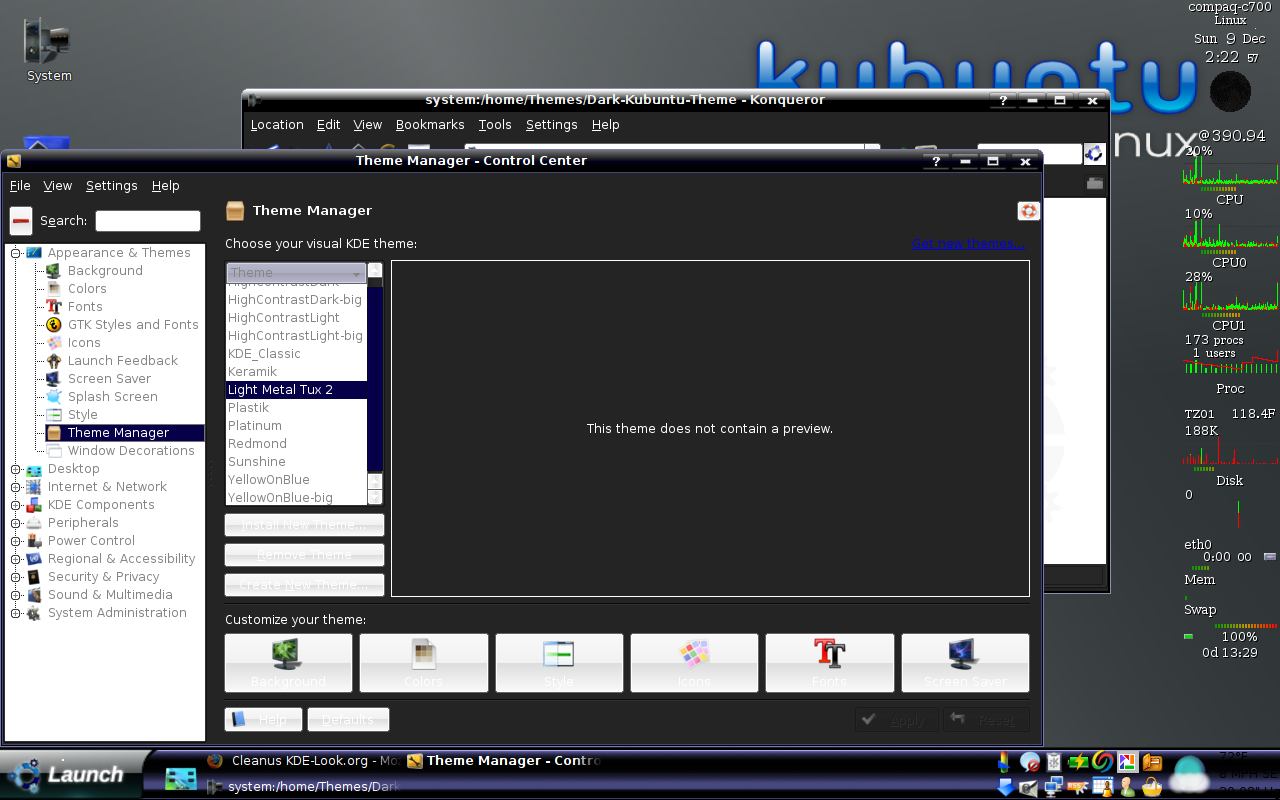The image size is (1280, 800).
Task: Click inside the Search input field
Action: 148,221
